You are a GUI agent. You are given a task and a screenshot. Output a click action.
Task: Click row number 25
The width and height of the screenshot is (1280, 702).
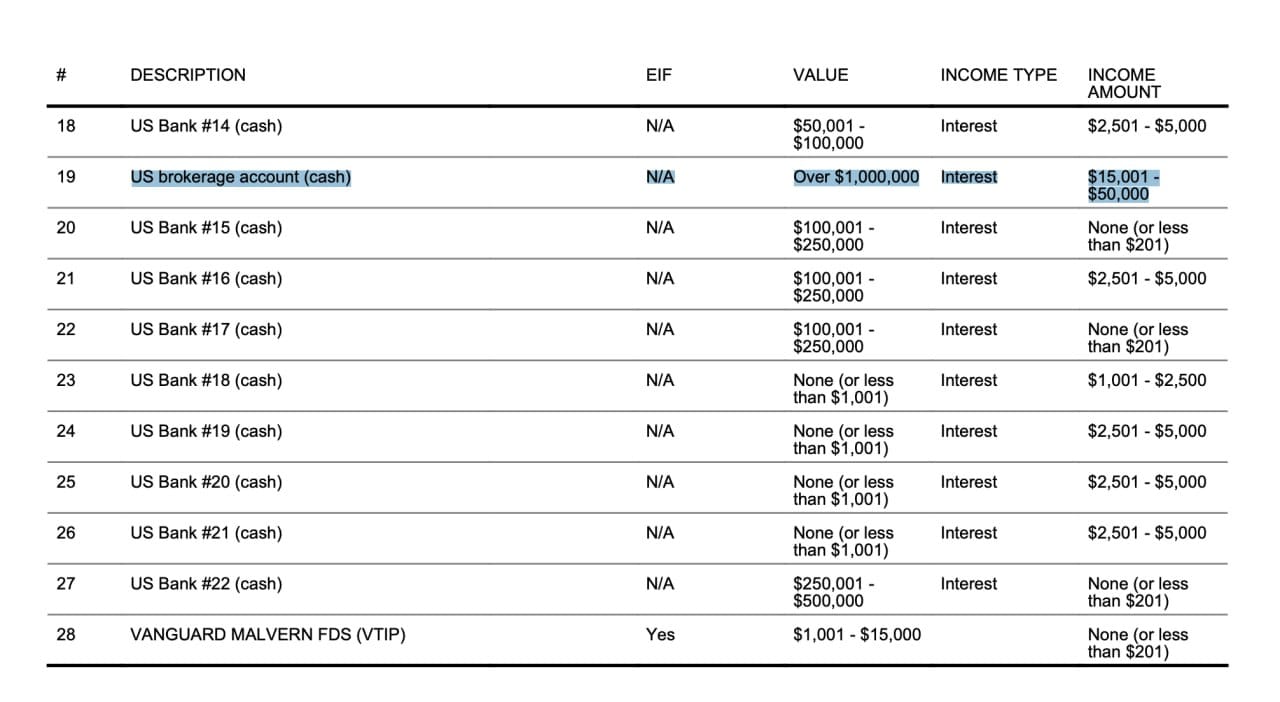(x=66, y=482)
